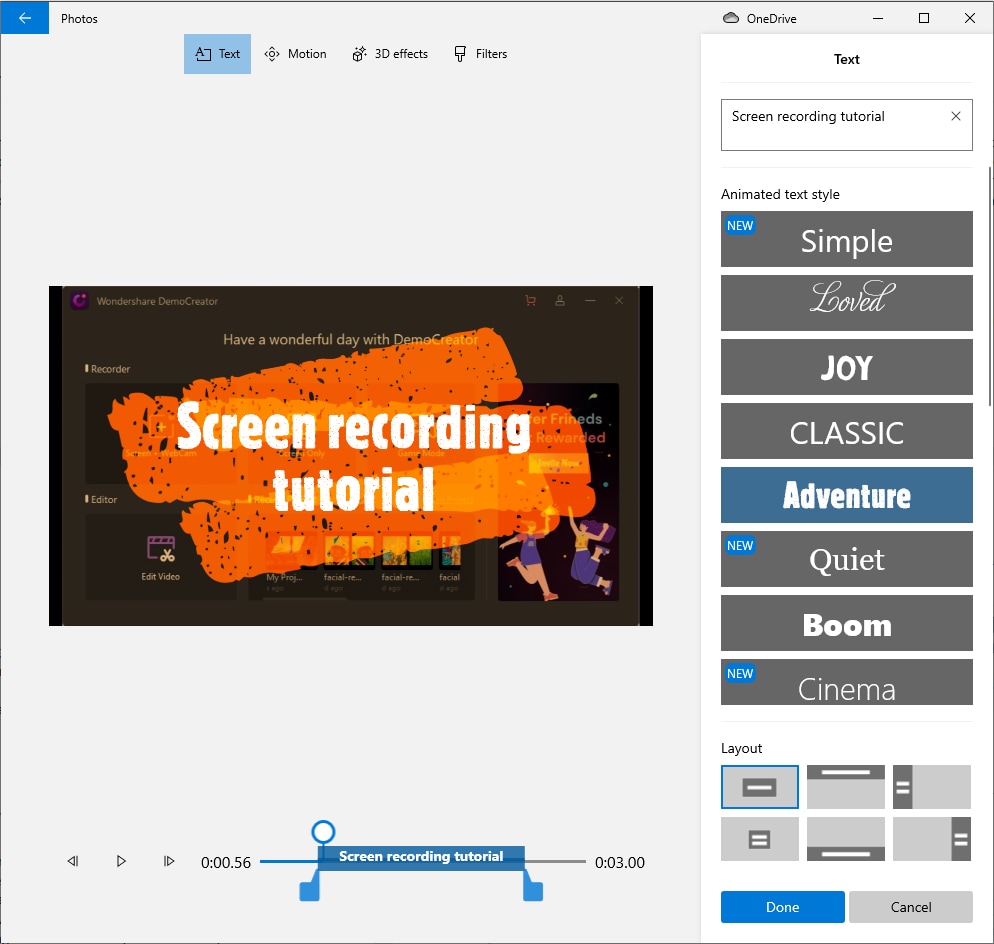Select the left sidebar text layout
The image size is (994, 944).
point(932,787)
